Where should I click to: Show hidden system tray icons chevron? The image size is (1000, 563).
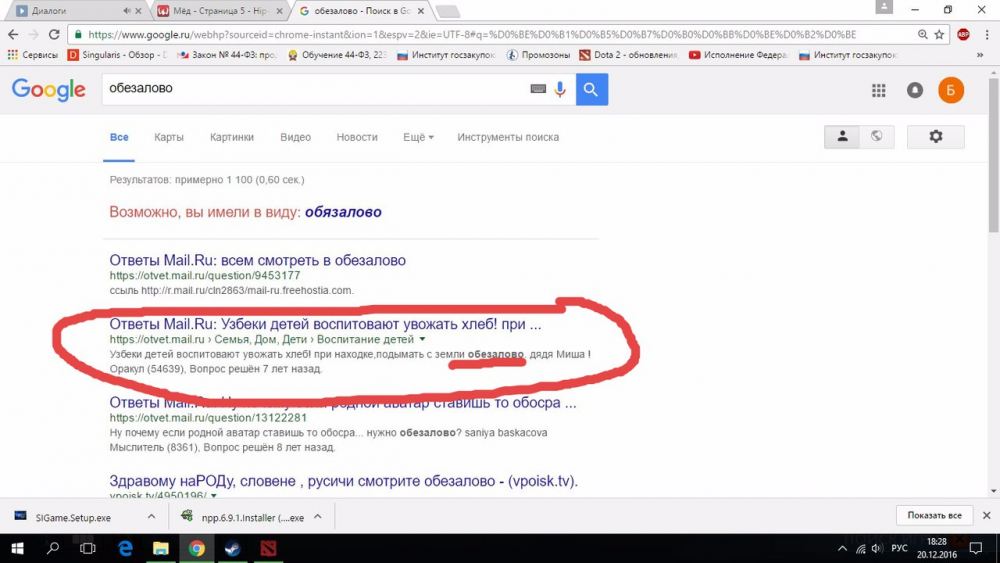(x=842, y=548)
